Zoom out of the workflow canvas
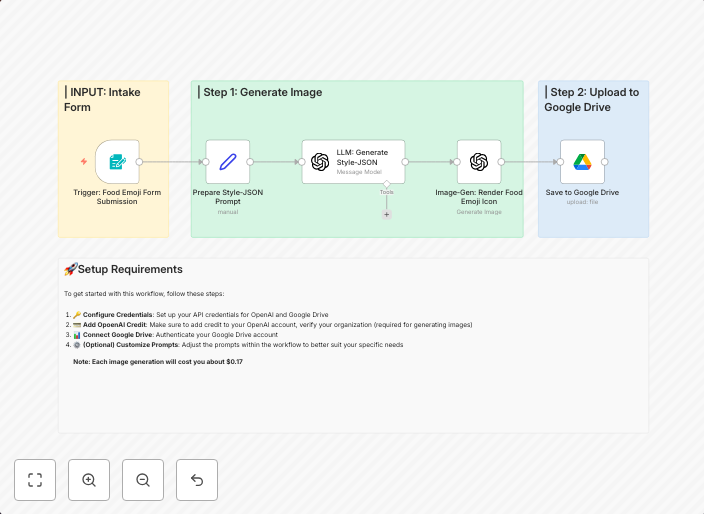Image resolution: width=704 pixels, height=514 pixels. click(x=143, y=480)
